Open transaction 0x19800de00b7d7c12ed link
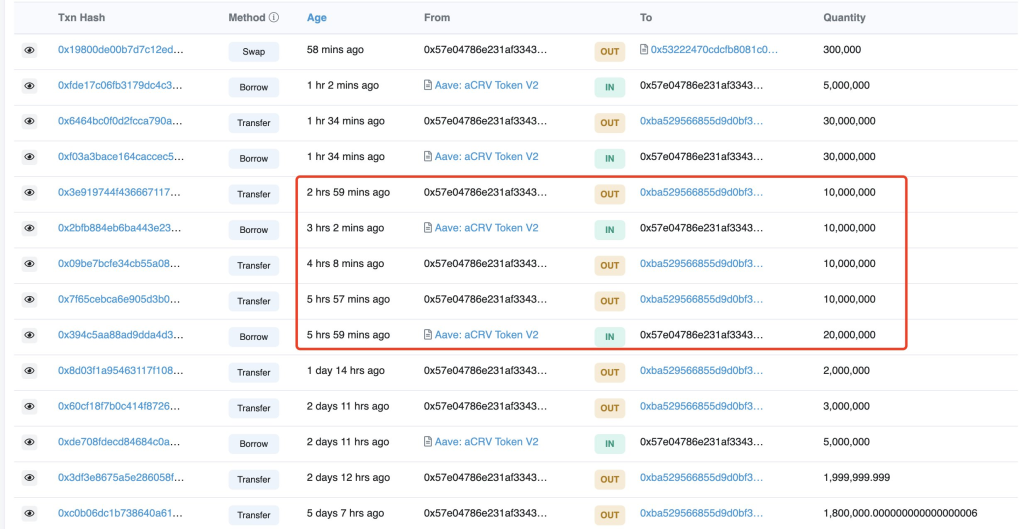Screen dimensions: 1024x529 point(121,50)
